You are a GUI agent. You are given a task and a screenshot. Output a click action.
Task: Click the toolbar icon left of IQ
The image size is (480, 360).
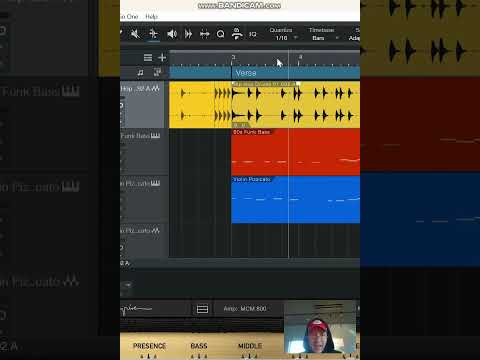click(x=237, y=34)
